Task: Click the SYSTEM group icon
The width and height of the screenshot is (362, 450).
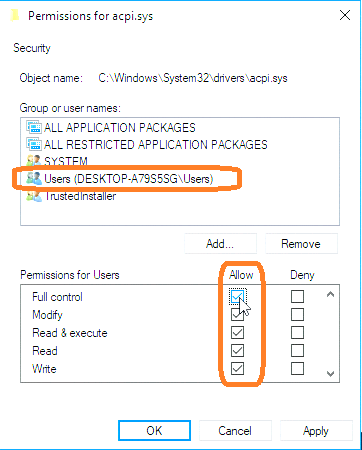Action: coord(34,161)
